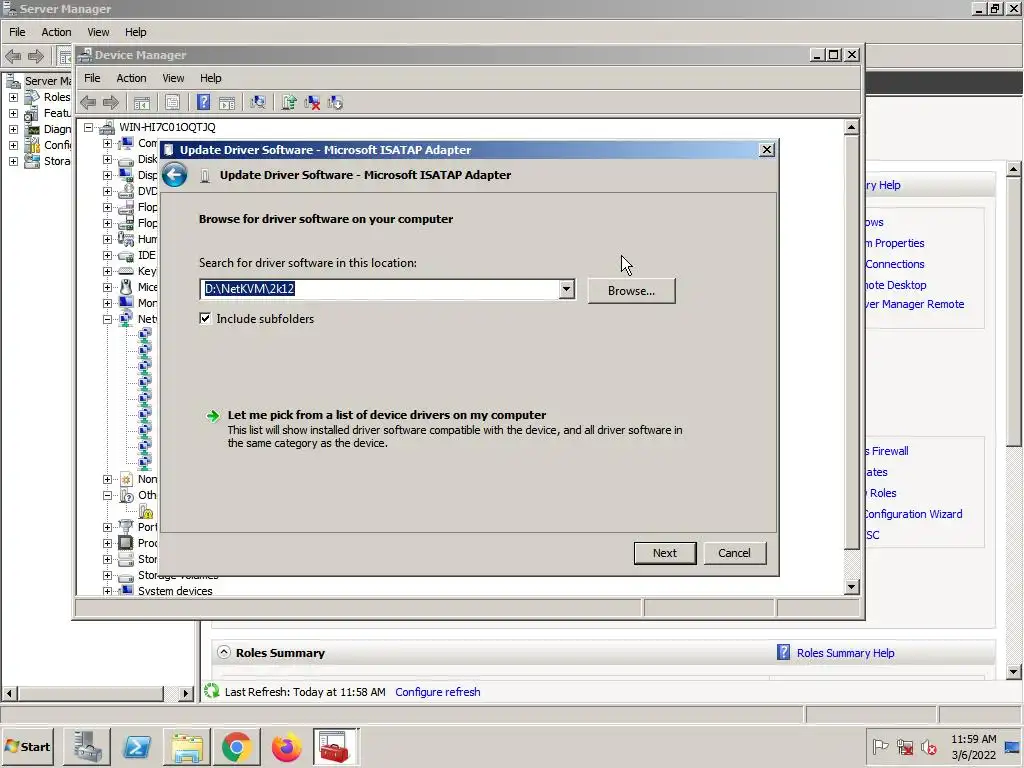This screenshot has height=768, width=1024.
Task: Click the blue Help question-mark toolbar icon
Action: (204, 103)
